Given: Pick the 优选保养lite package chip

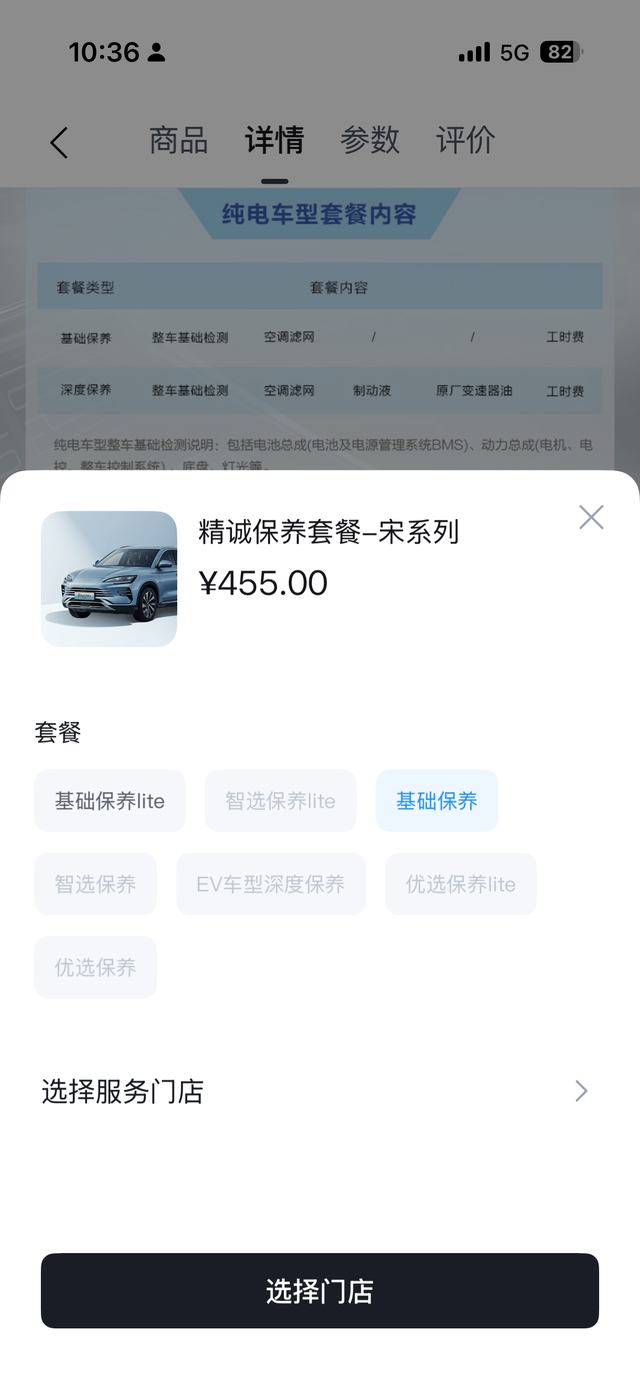Looking at the screenshot, I should pyautogui.click(x=460, y=884).
